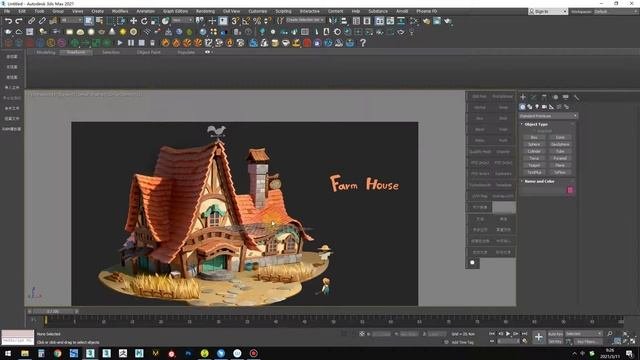Screen dimensions: 640x360
Task: Toggle the Angle Snap icon in toolbar
Action: 246,21
